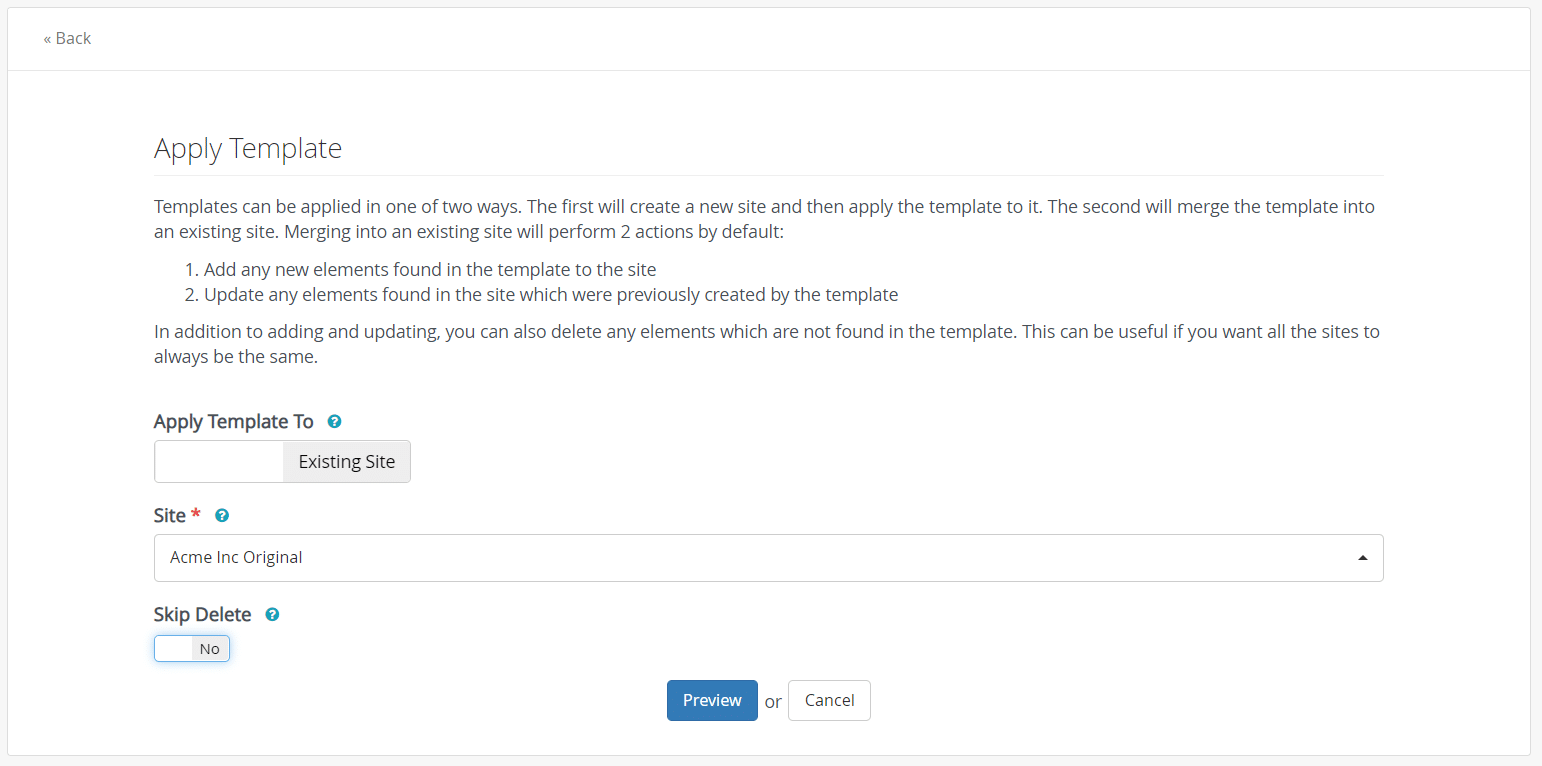This screenshot has height=766, width=1542.
Task: Toggle the Existing Site switch
Action: (x=282, y=462)
